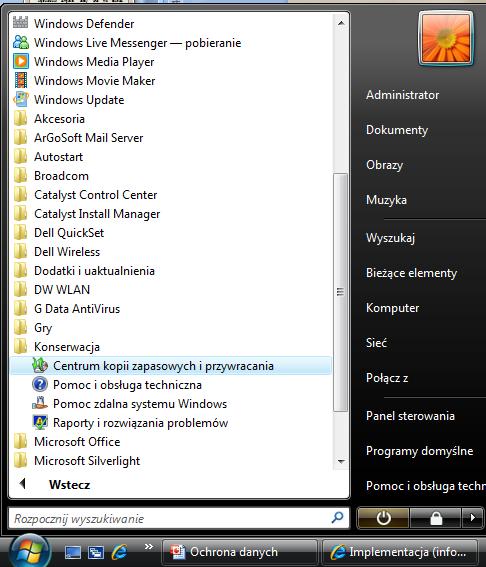Click the Centrum kopii zapasowych icon
Viewport: 486px width, 567px height.
[39, 365]
